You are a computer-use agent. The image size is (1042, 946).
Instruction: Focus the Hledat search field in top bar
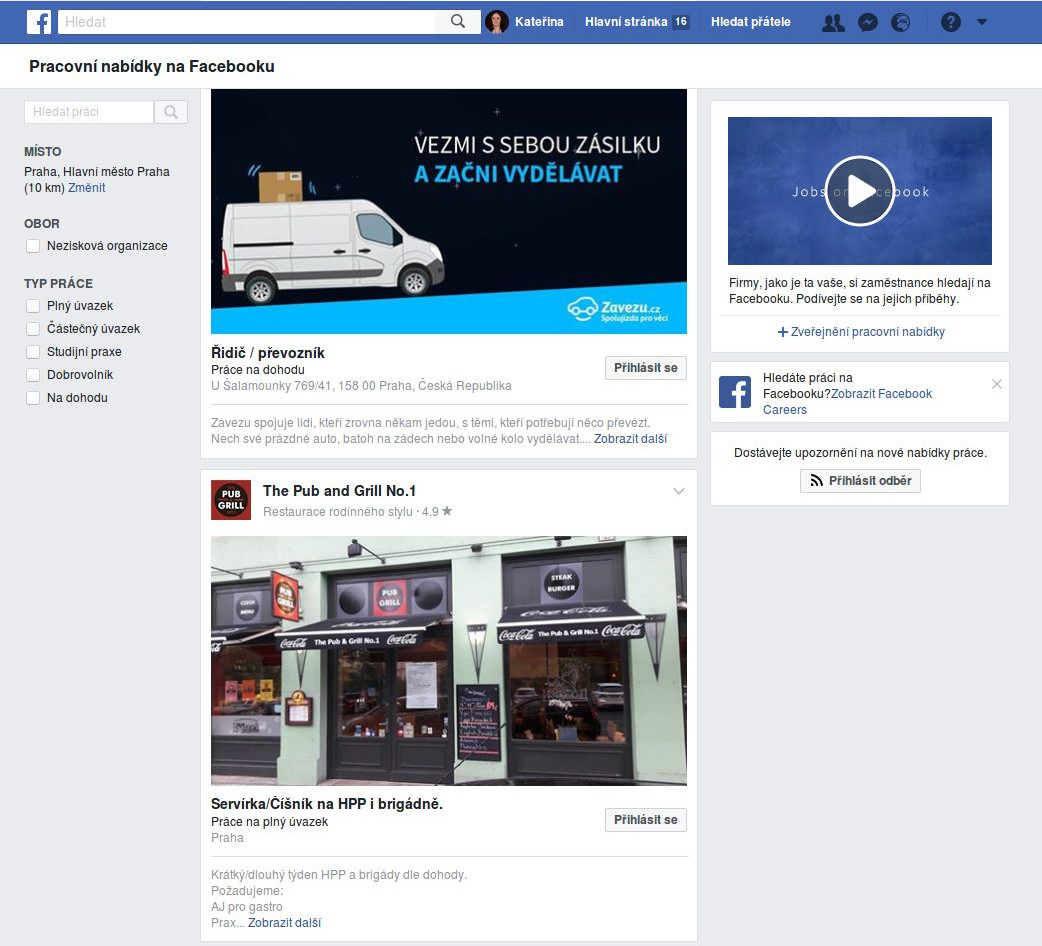coord(247,22)
